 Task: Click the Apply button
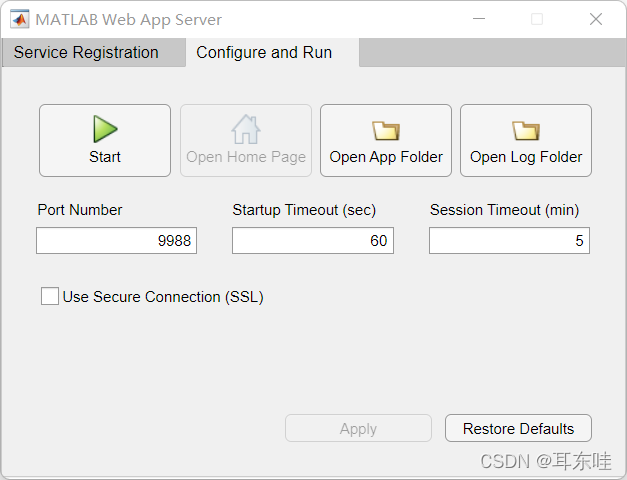358,428
